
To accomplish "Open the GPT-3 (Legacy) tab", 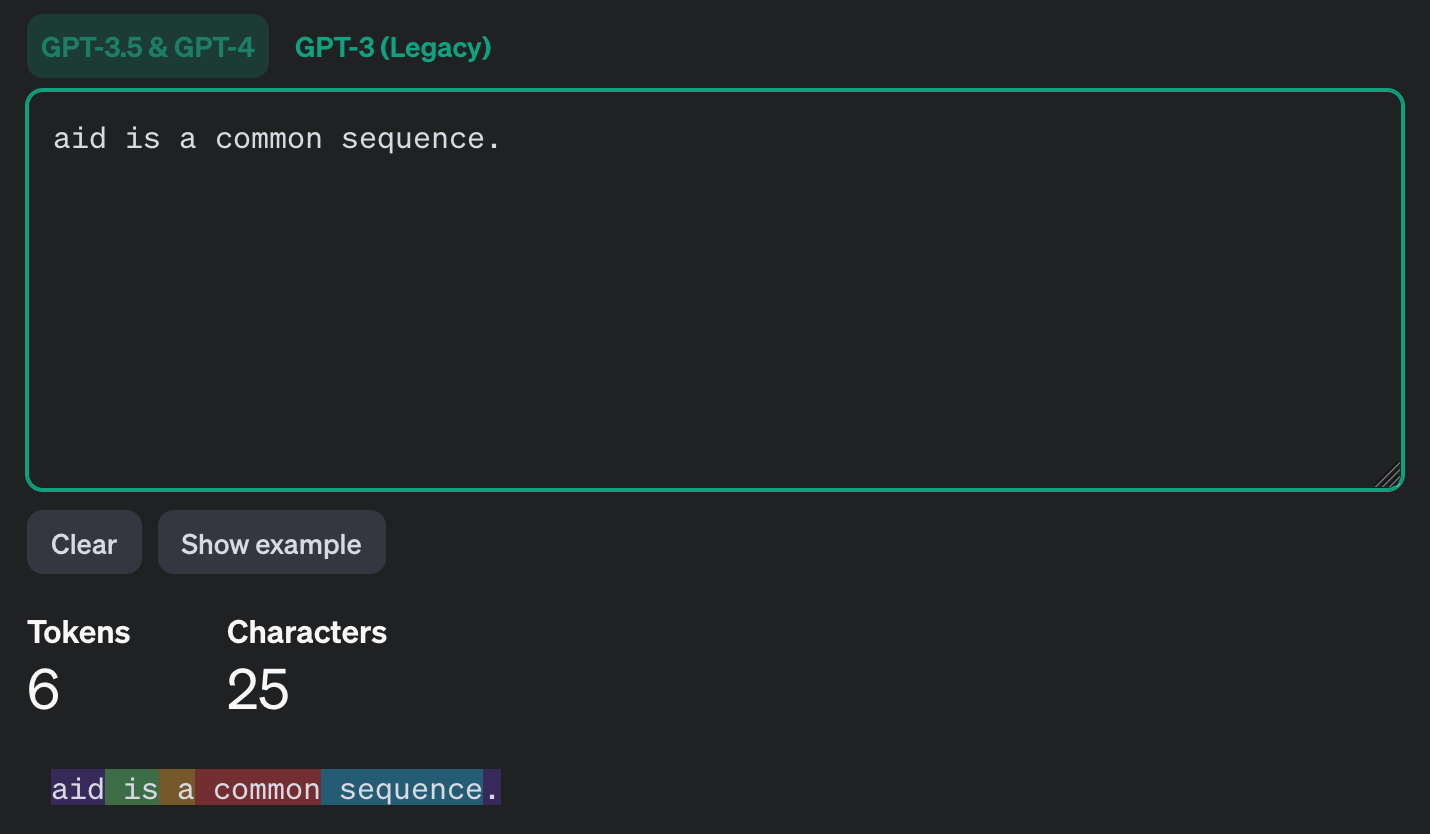I will coord(393,47).
